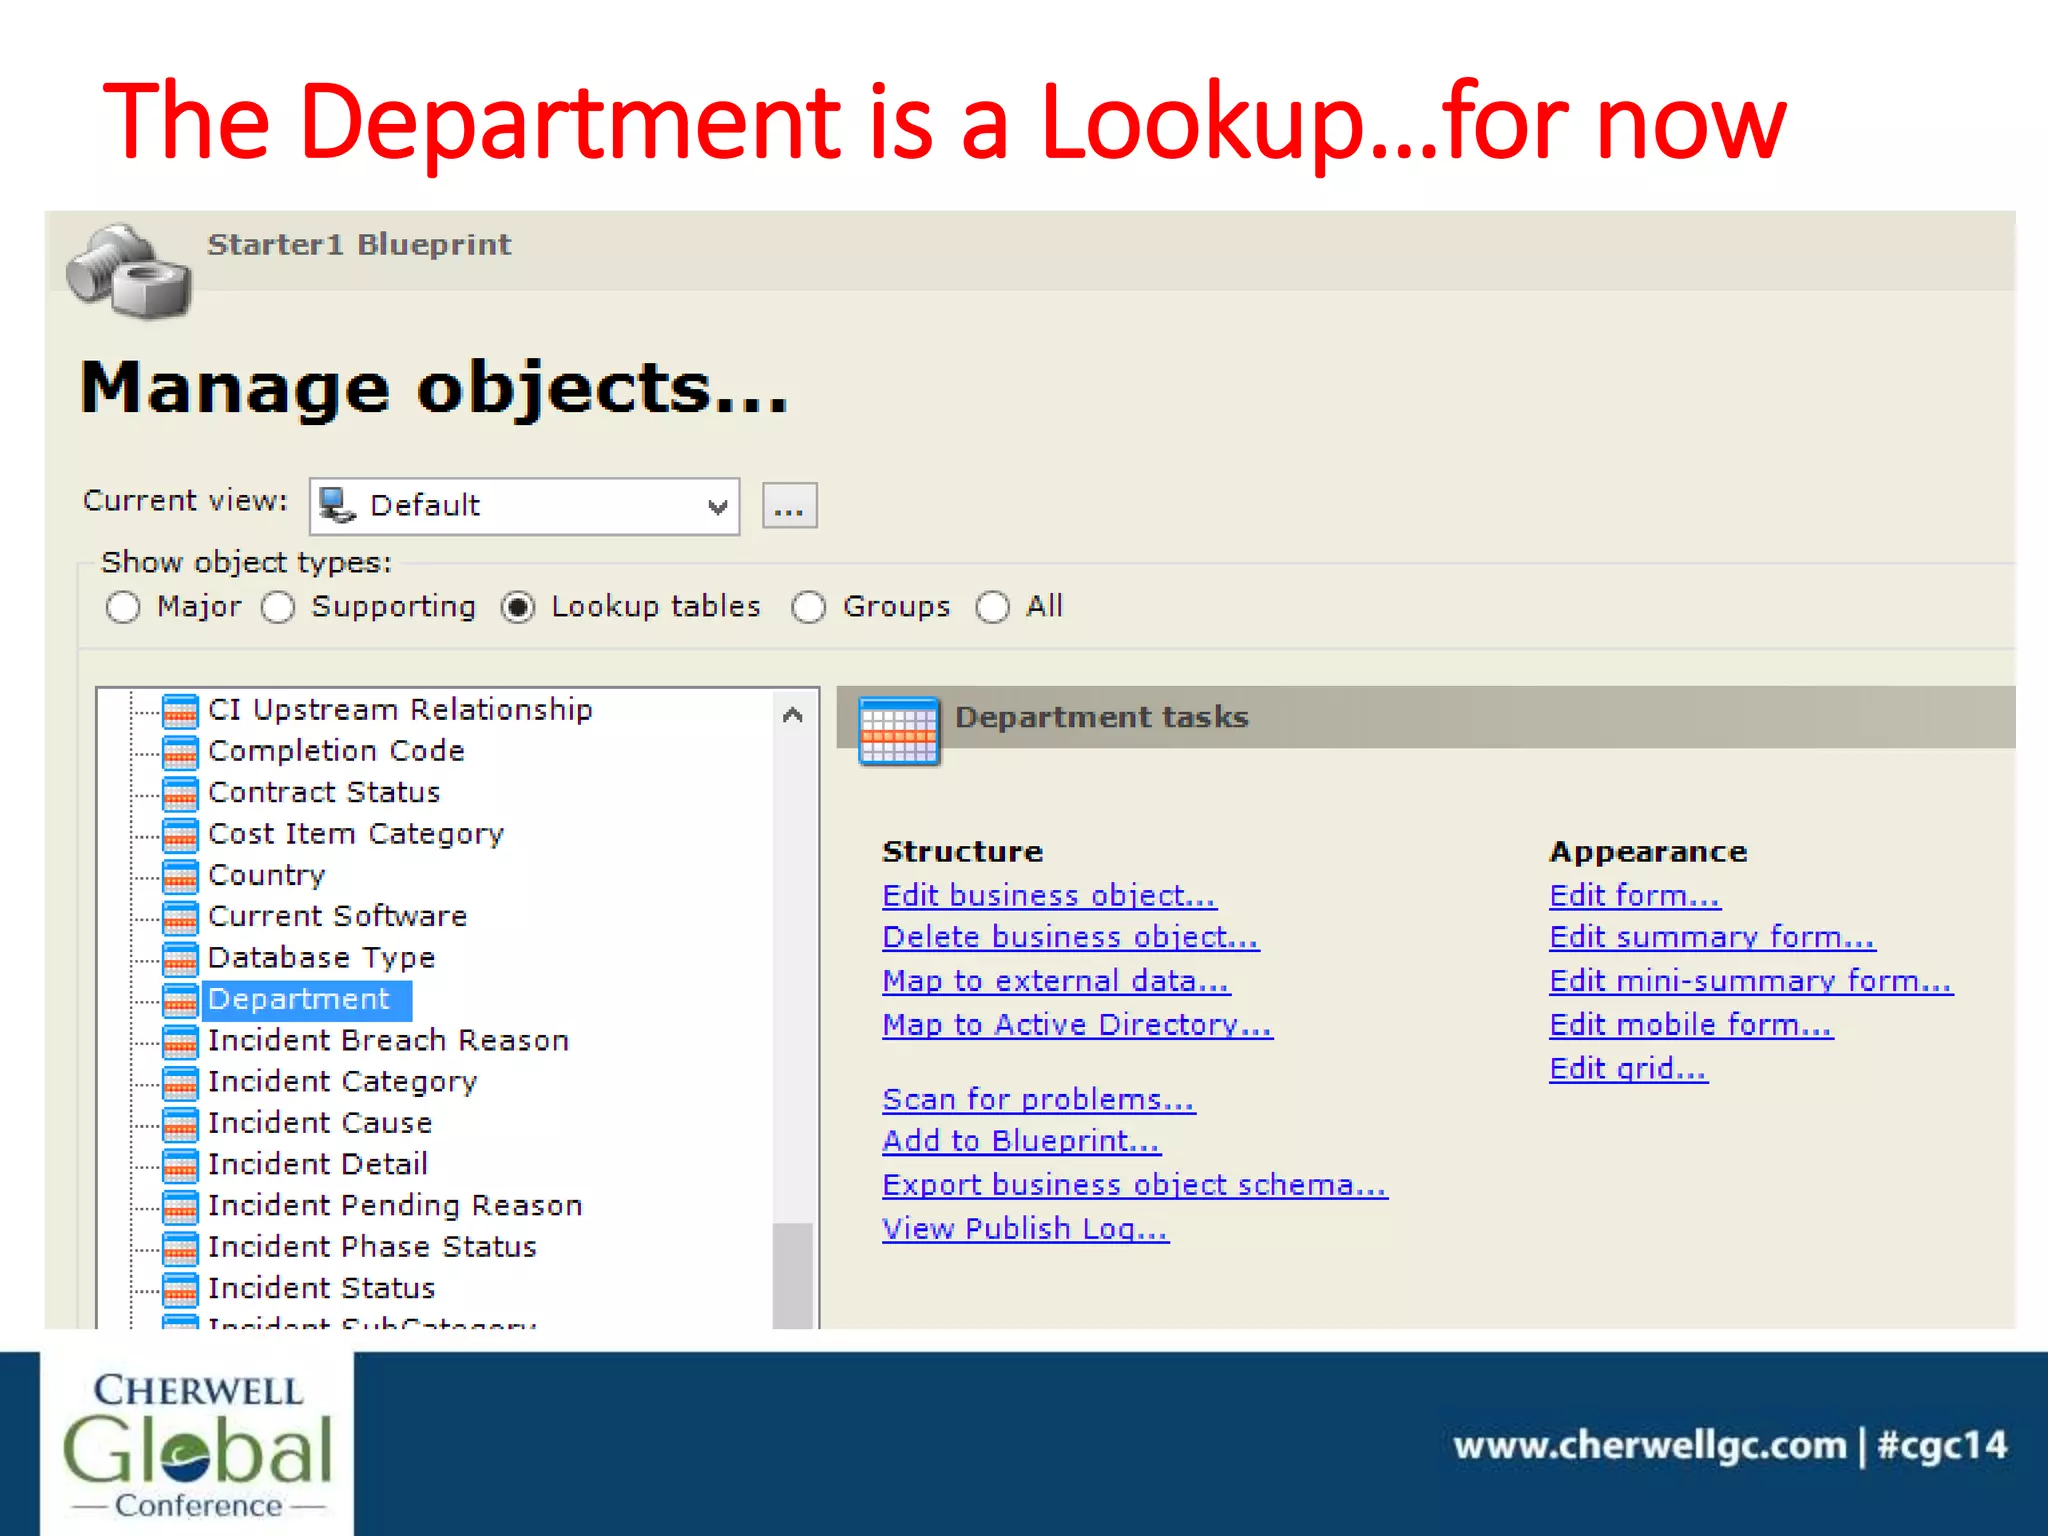Click the Incident Breach Reason table icon
Screen dimensions: 2048x1536
(180, 1041)
